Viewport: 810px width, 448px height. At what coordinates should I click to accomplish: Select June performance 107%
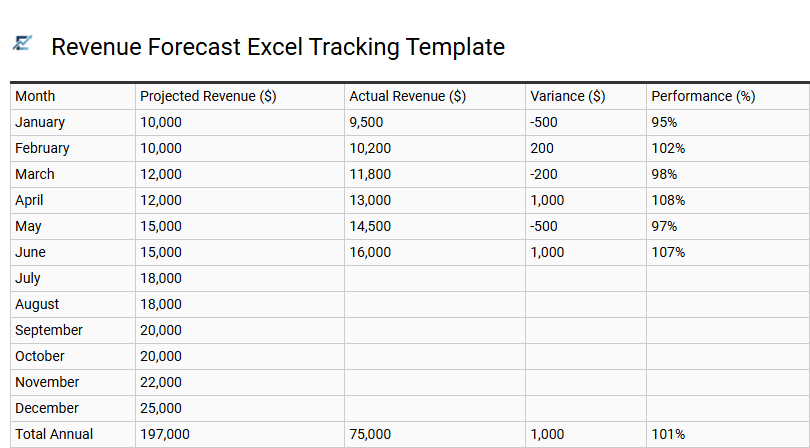pyautogui.click(x=668, y=252)
